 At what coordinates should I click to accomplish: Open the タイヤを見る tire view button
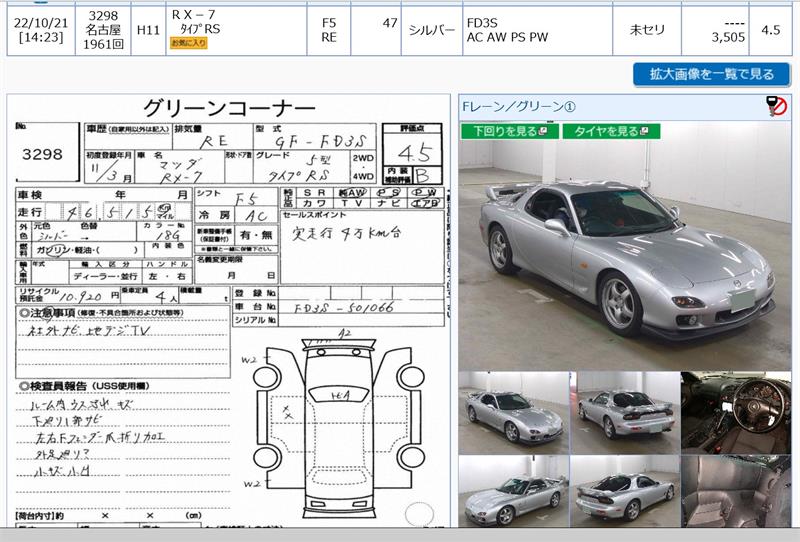tap(611, 131)
